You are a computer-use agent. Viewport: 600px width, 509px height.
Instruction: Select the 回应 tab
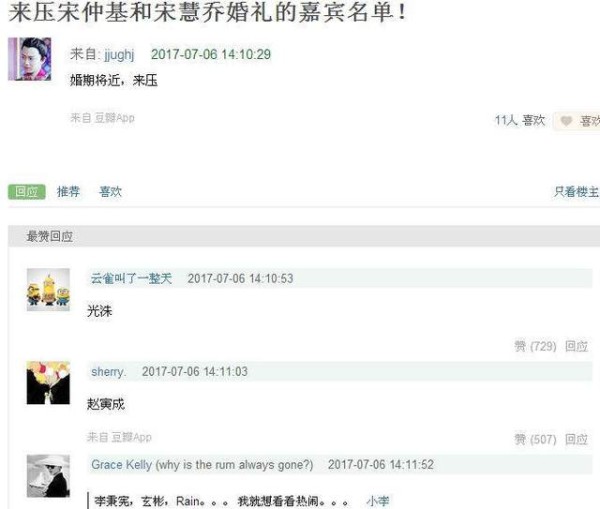tap(27, 192)
